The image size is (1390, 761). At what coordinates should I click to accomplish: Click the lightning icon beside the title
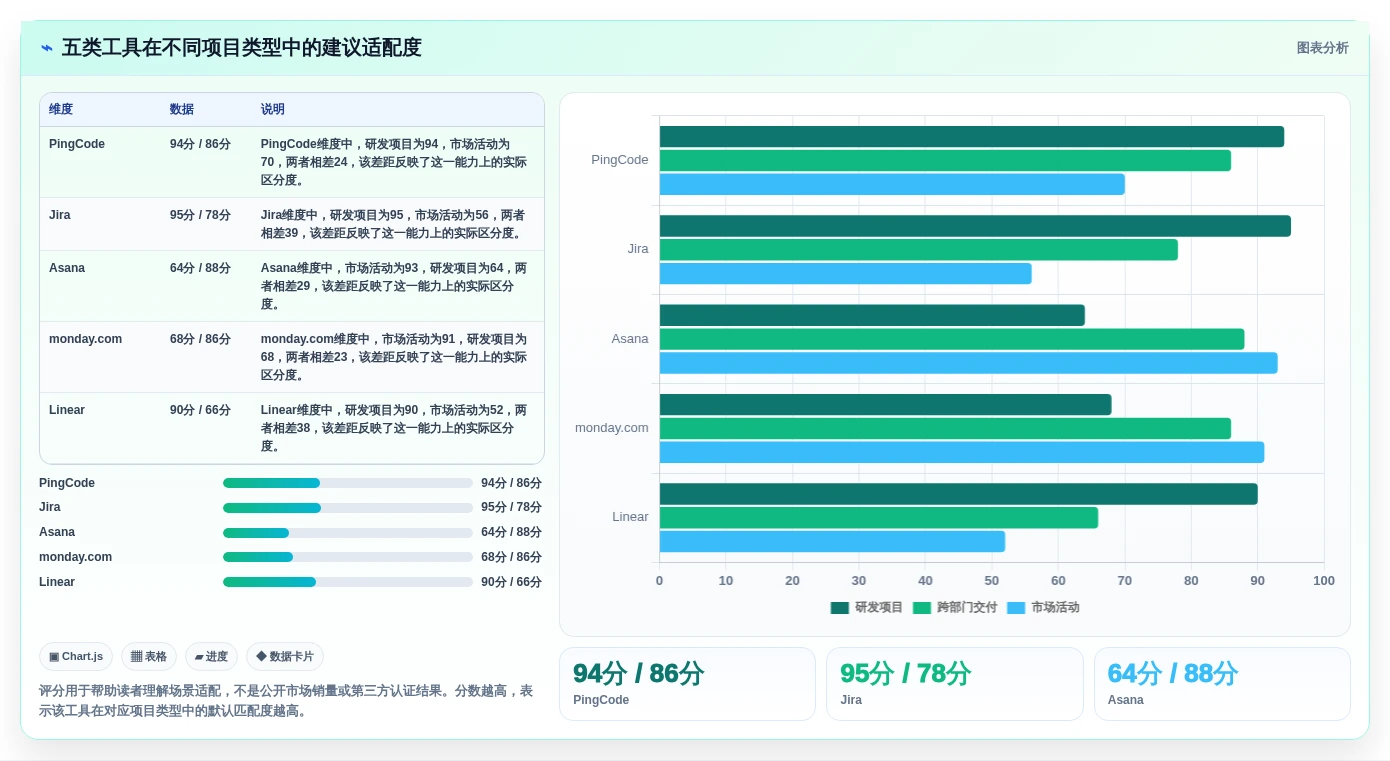[x=47, y=48]
